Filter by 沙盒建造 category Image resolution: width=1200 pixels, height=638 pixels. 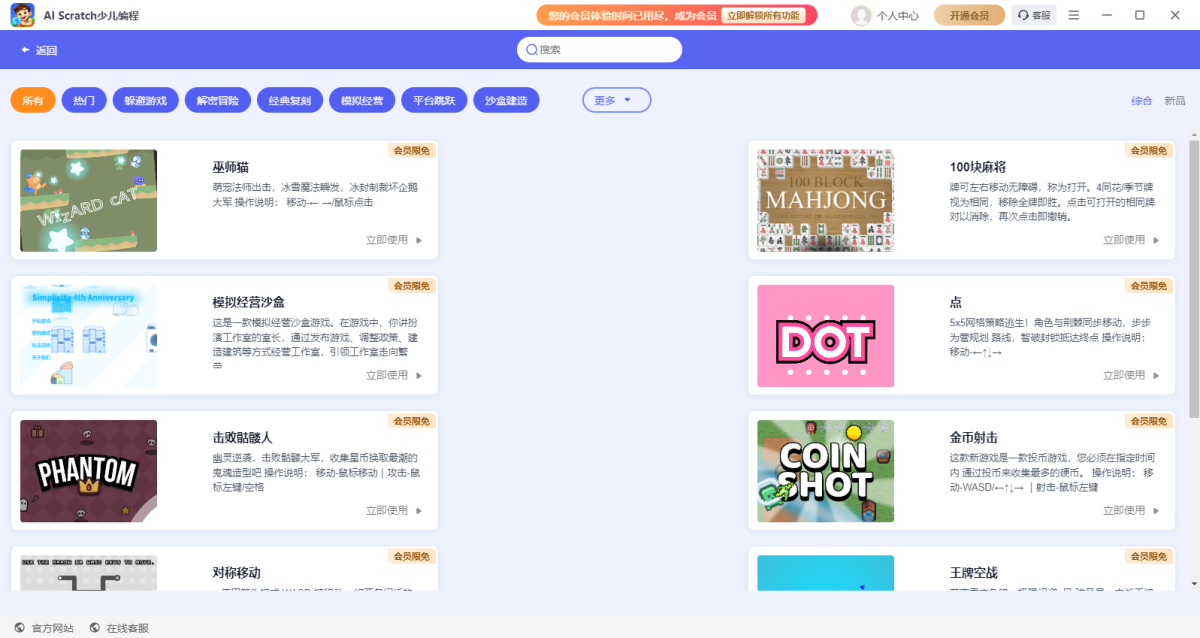coord(506,100)
